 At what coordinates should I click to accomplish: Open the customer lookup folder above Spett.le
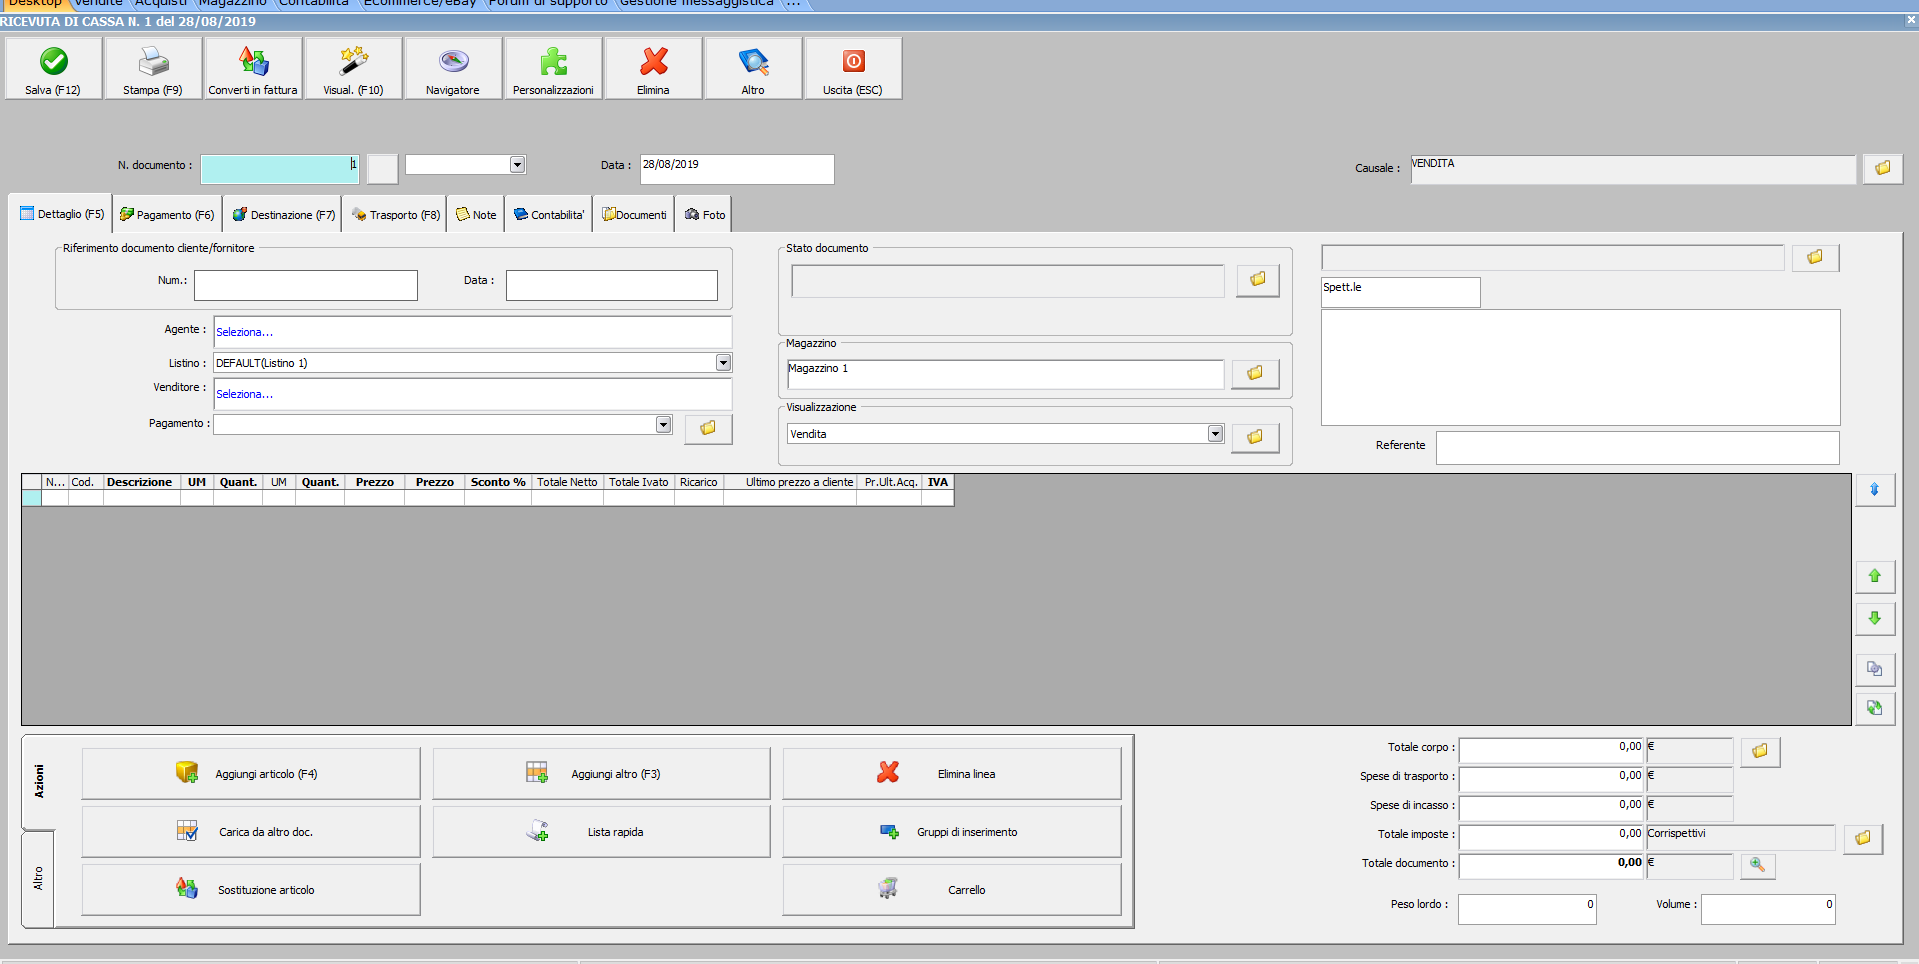(1815, 258)
